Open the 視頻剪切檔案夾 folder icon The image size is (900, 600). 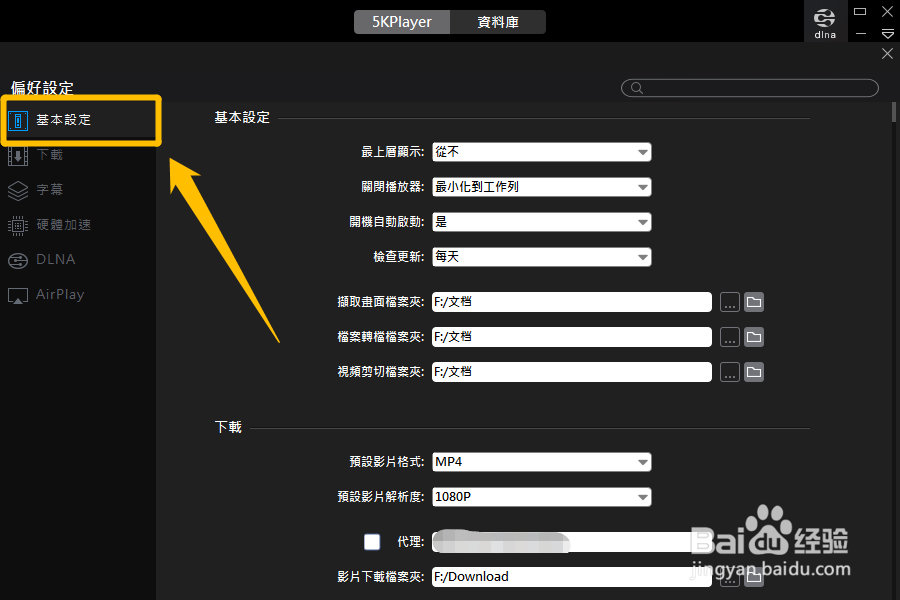tap(754, 372)
